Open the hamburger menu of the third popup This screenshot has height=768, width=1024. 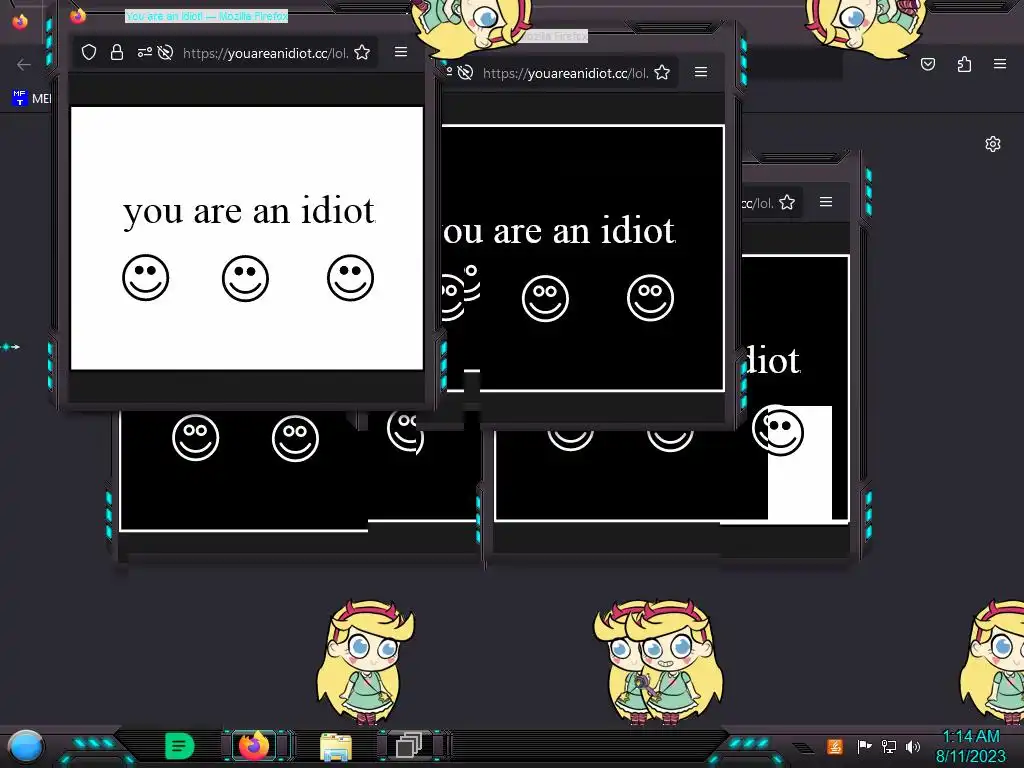click(x=826, y=202)
